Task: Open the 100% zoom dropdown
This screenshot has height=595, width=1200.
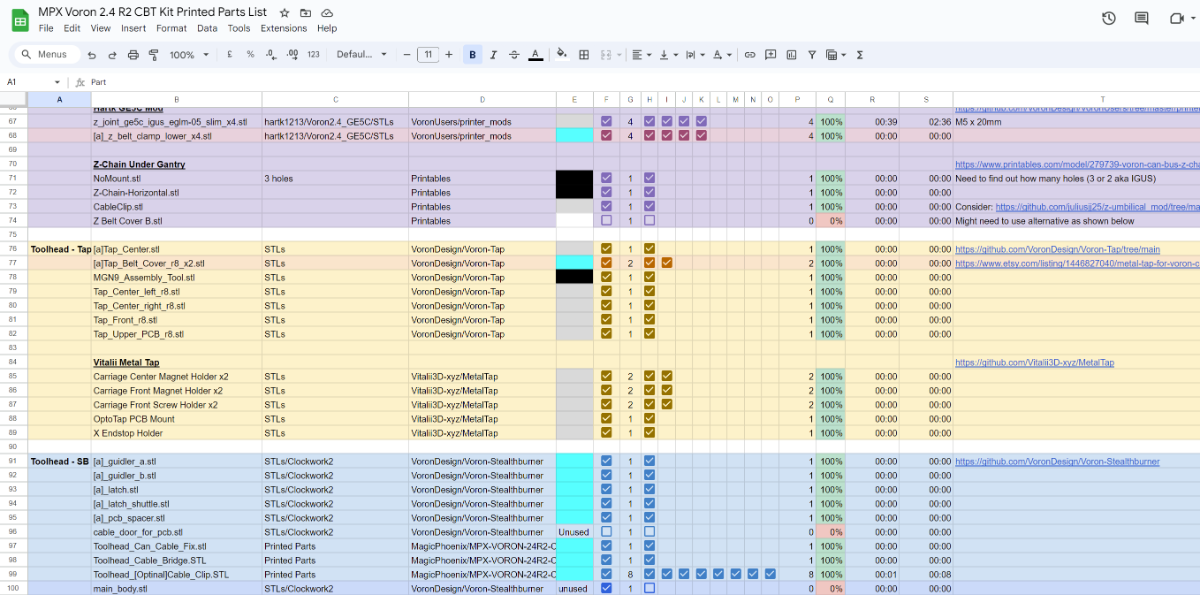Action: tap(187, 55)
